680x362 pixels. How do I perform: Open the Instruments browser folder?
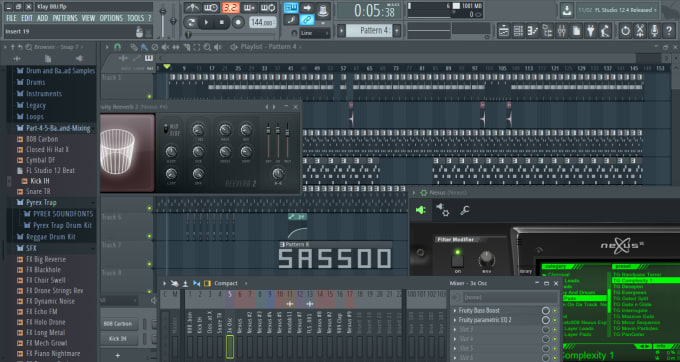pos(44,94)
